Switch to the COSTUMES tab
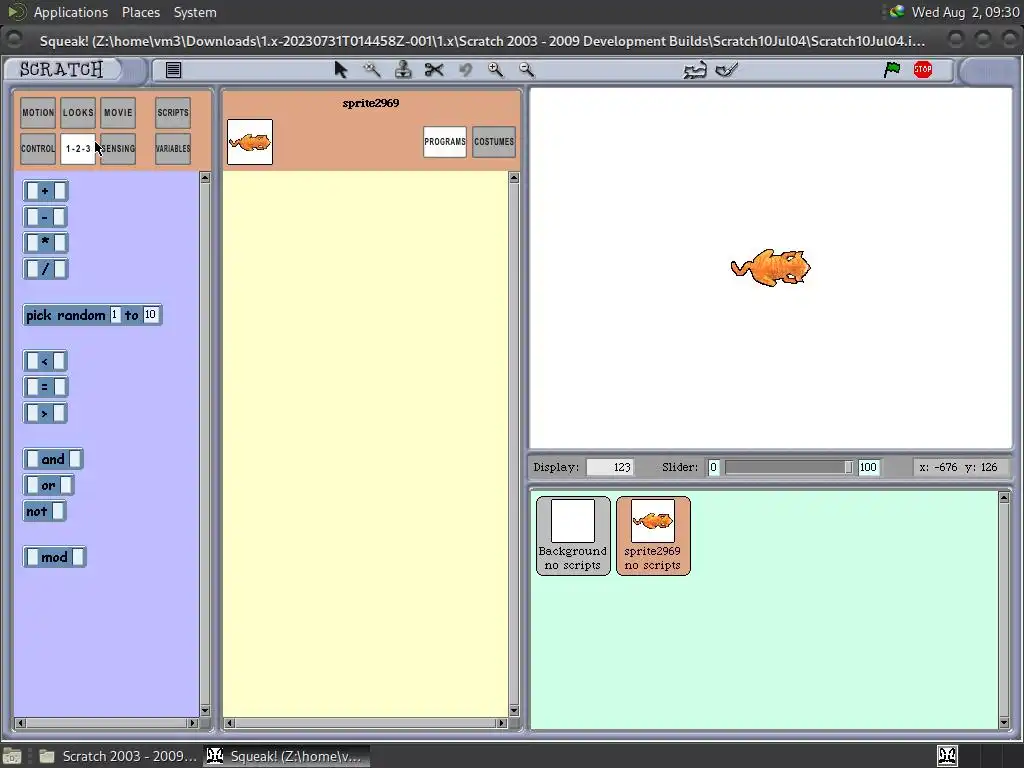 [x=494, y=142]
